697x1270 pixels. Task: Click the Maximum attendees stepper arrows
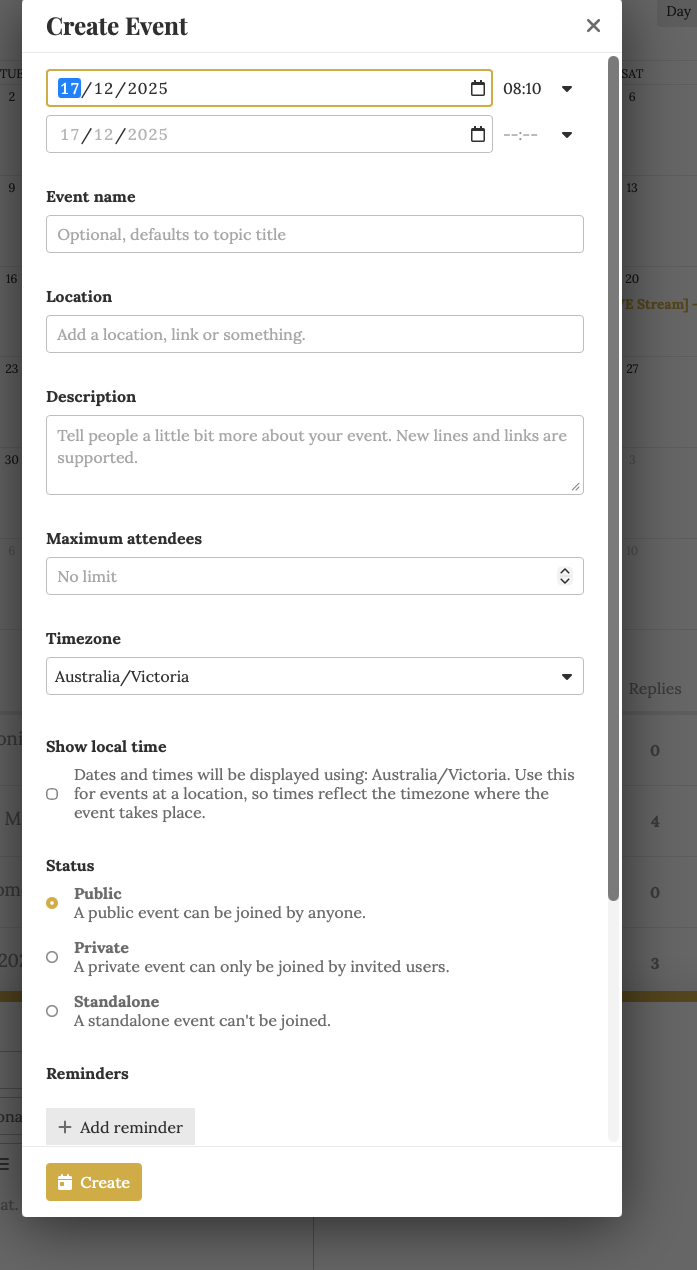565,576
